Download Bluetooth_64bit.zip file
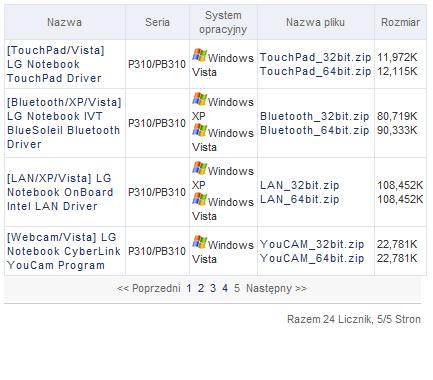The width and height of the screenshot is (433, 380). pyautogui.click(x=314, y=130)
